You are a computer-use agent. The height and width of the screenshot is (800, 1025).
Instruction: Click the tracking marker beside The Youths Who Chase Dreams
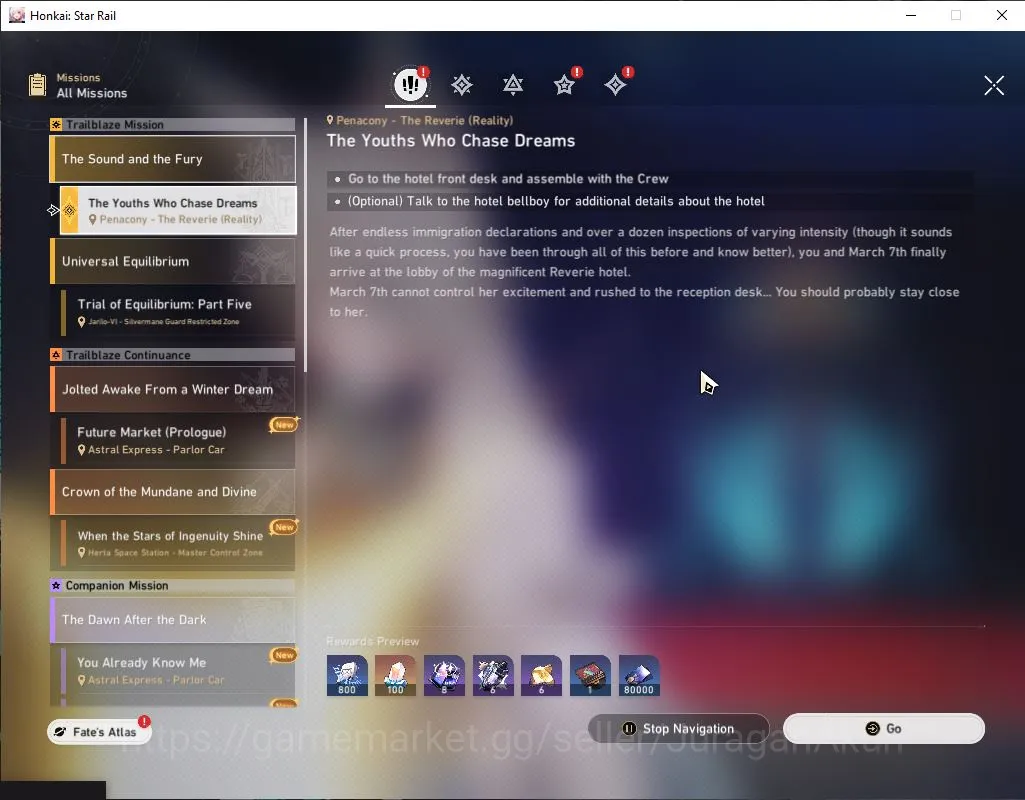pyautogui.click(x=54, y=210)
